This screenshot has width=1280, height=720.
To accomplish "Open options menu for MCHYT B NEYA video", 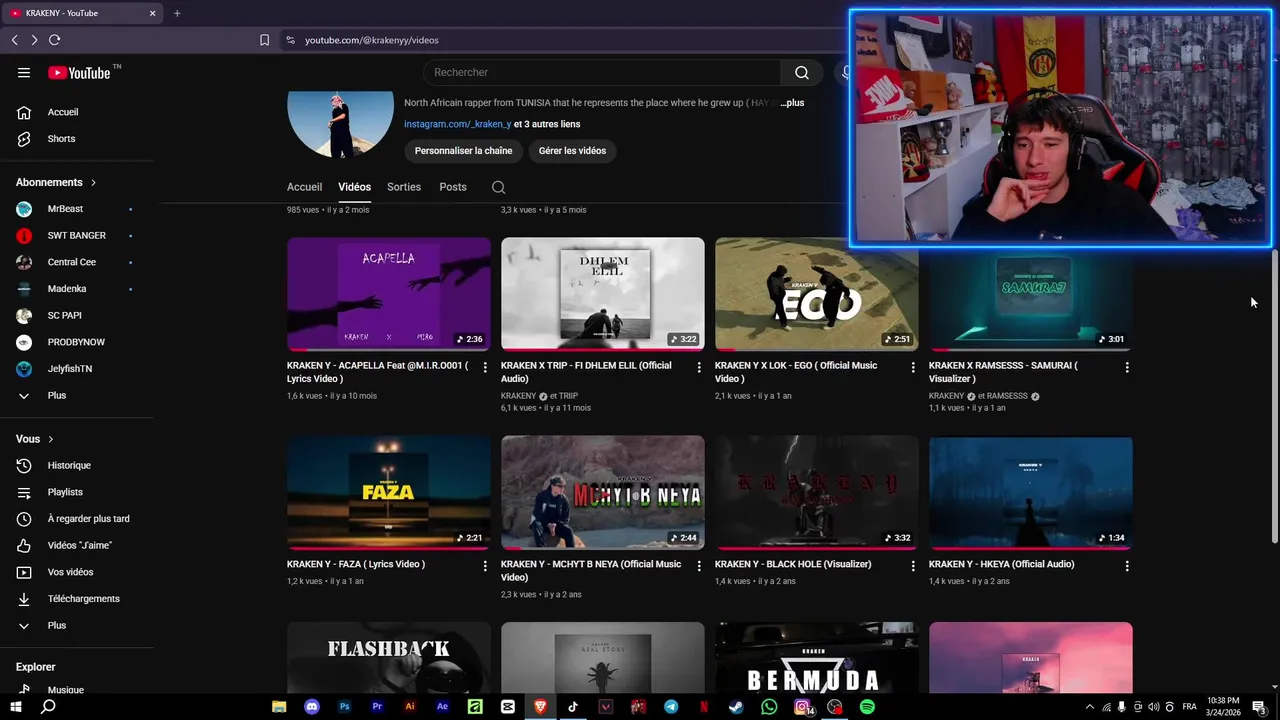I will coord(699,566).
